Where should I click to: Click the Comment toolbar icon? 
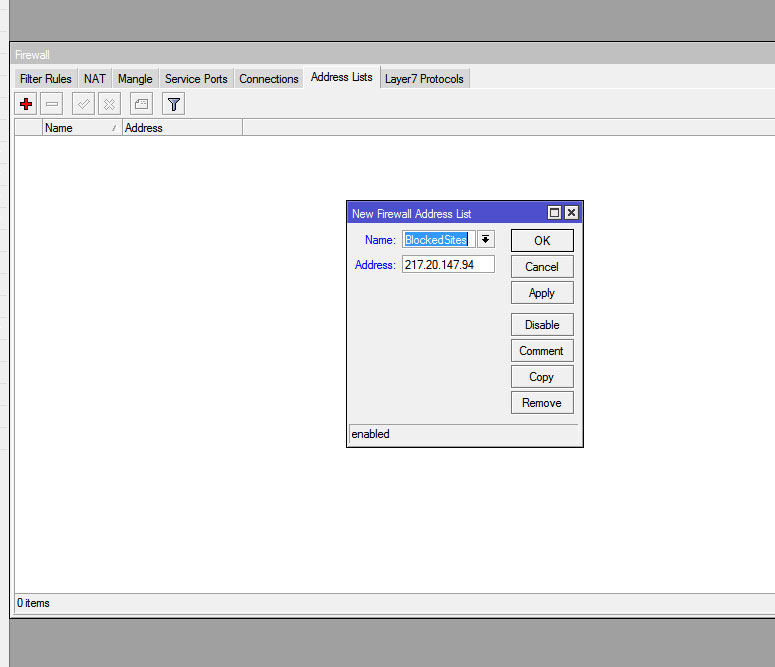(142, 104)
